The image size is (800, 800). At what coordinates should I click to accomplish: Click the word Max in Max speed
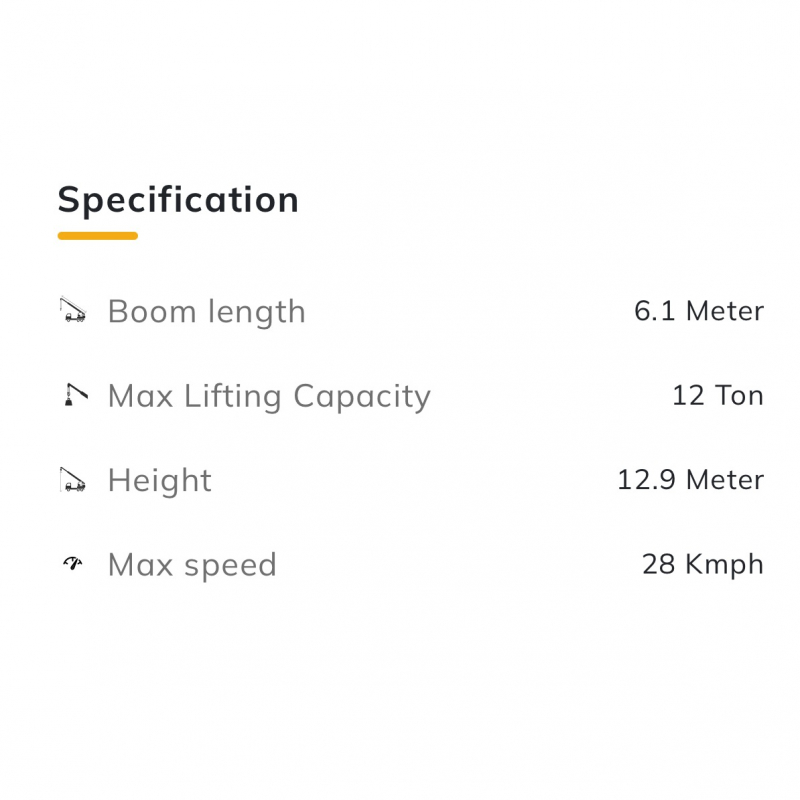(139, 564)
